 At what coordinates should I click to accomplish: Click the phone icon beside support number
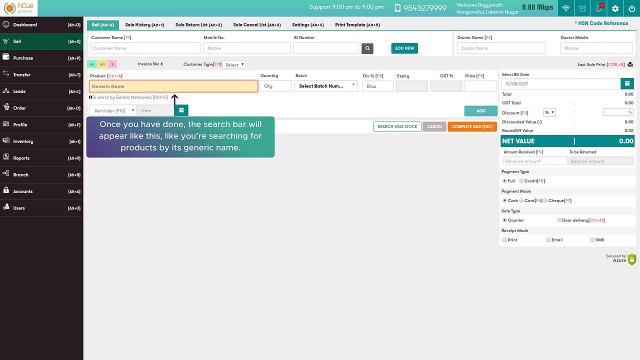pyautogui.click(x=398, y=8)
